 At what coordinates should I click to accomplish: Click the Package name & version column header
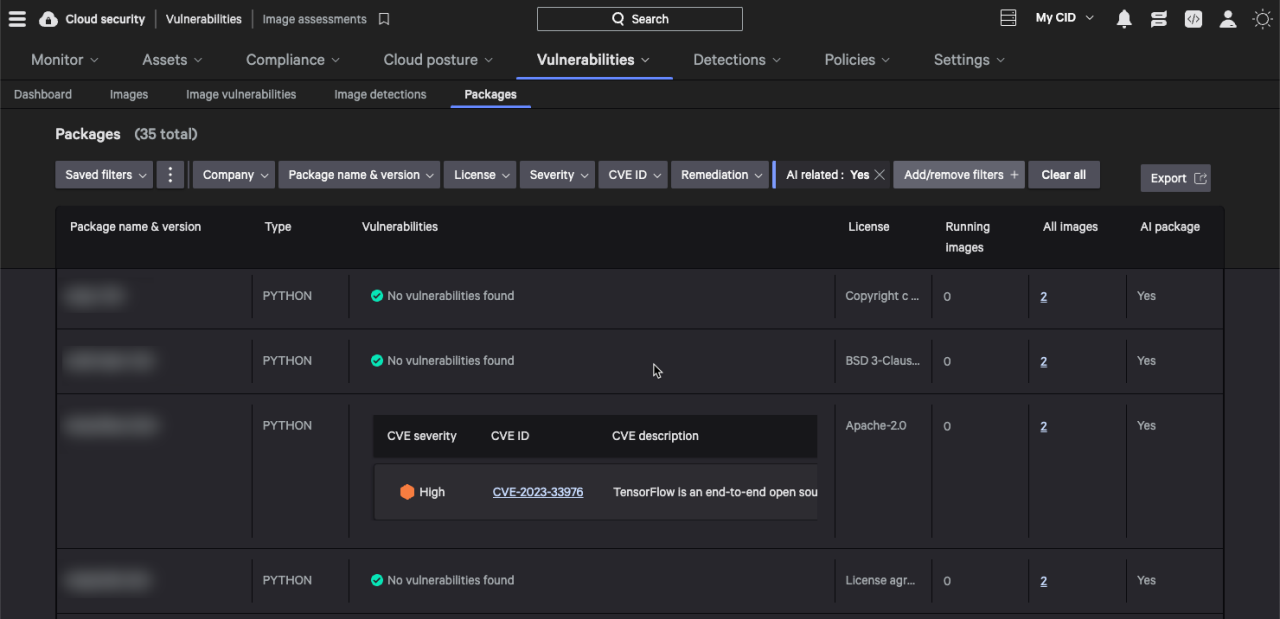(x=135, y=227)
